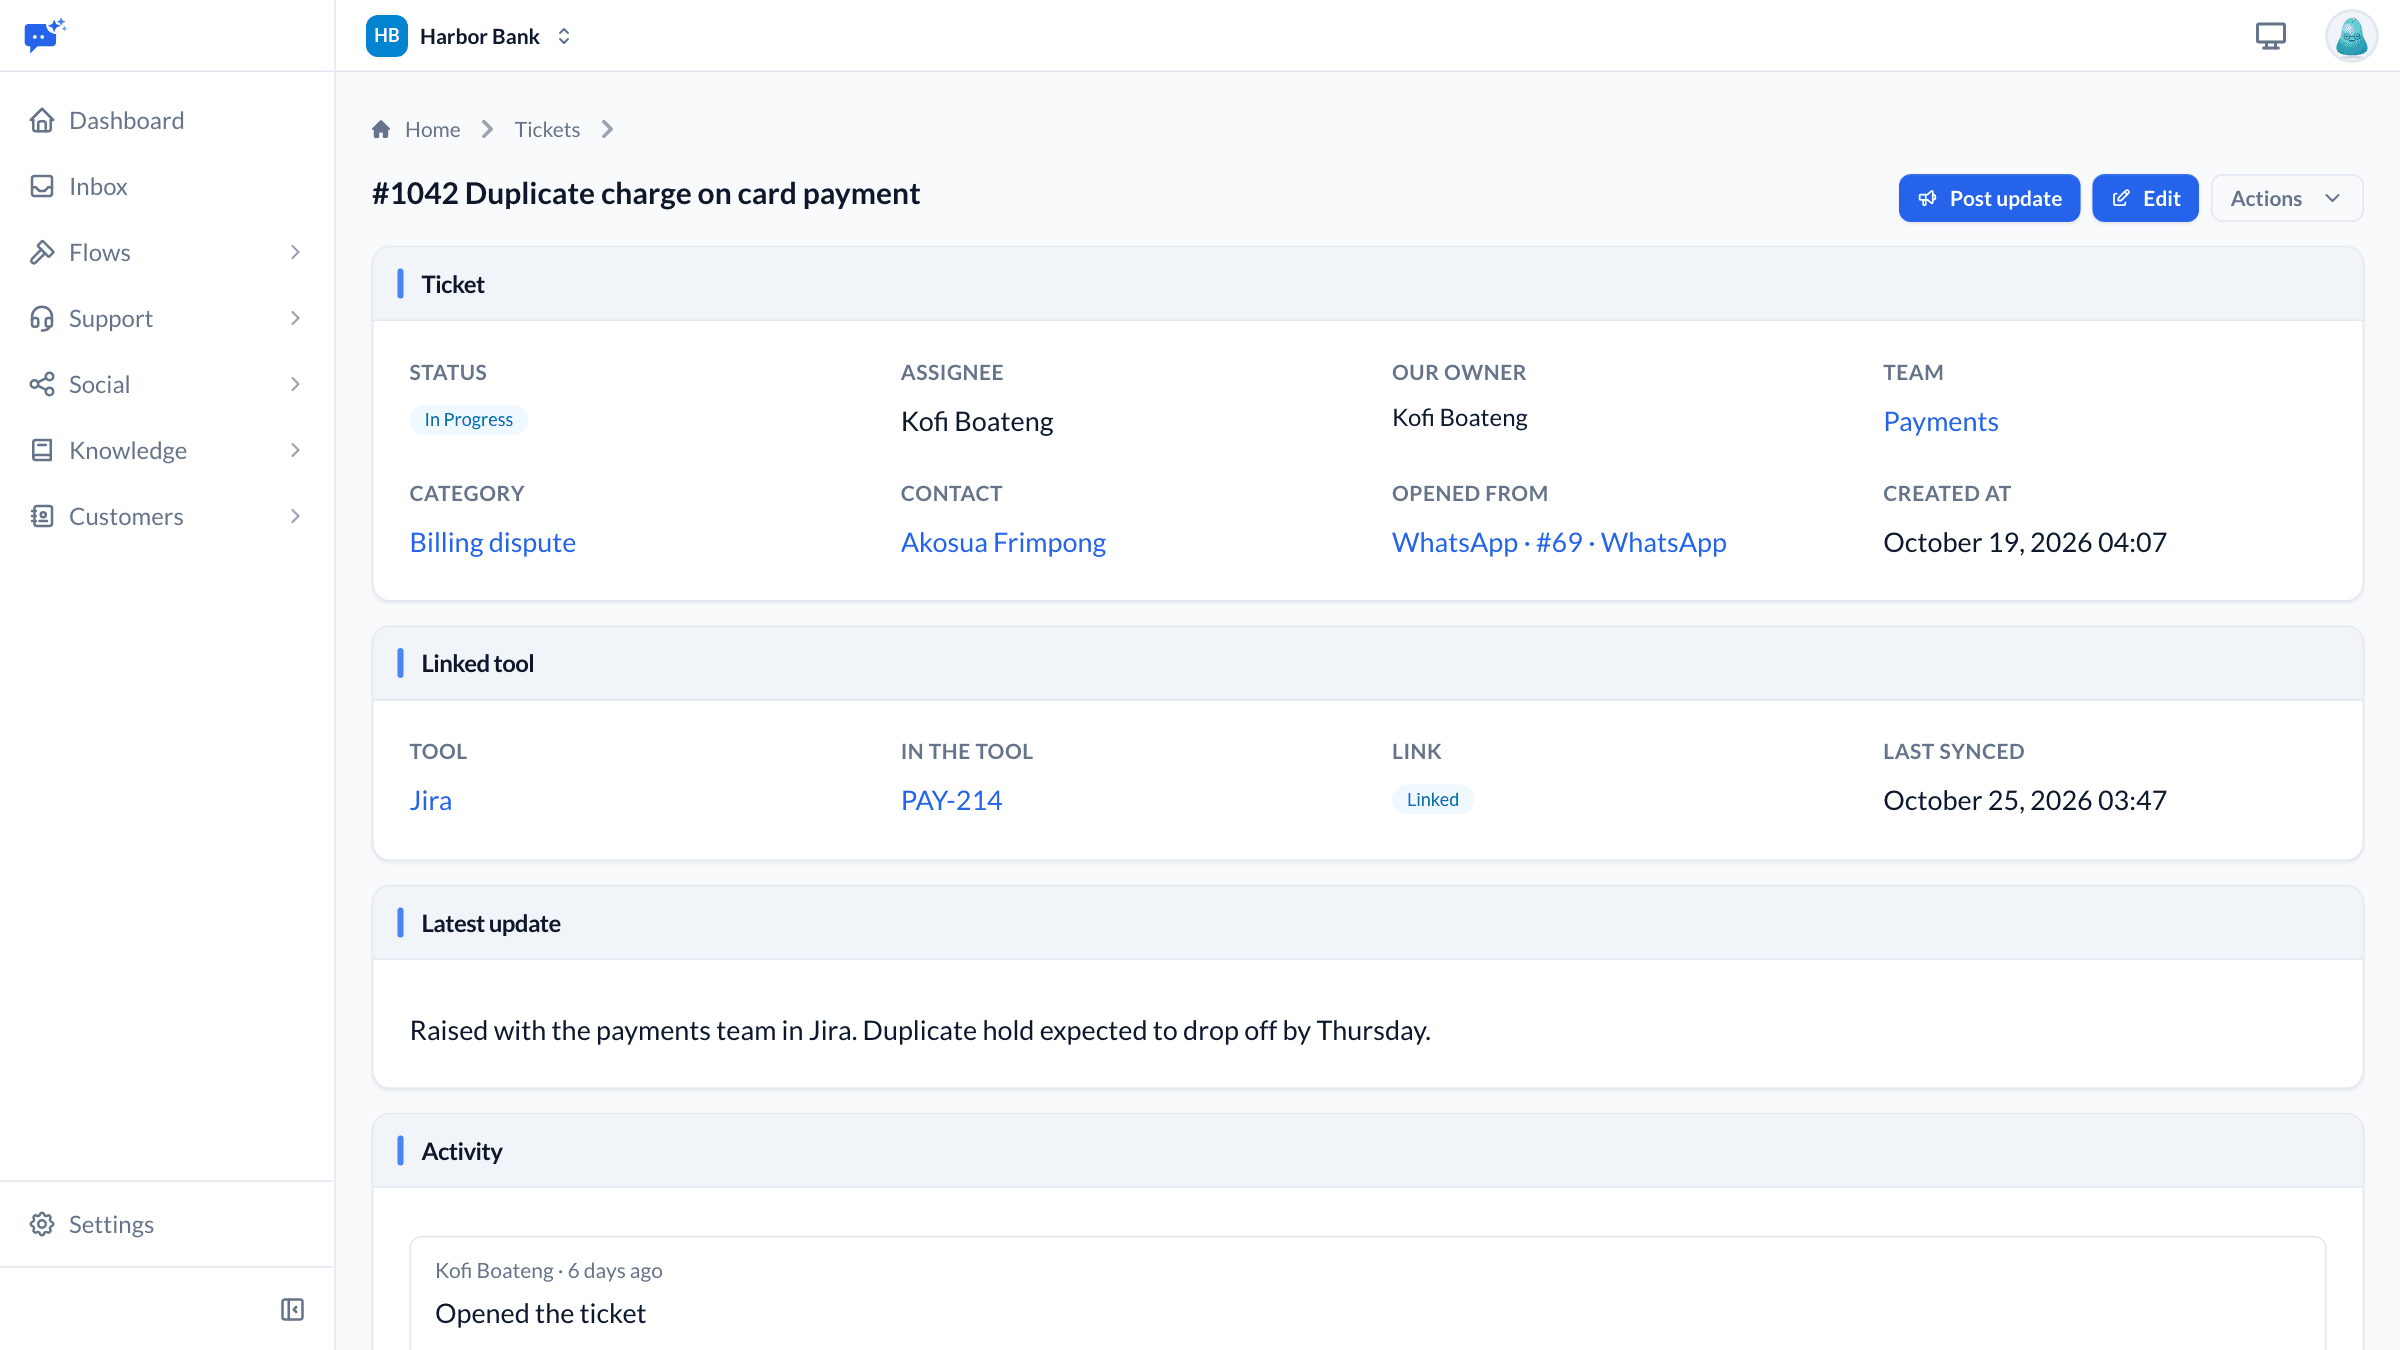Click the latest update message text

(920, 1030)
